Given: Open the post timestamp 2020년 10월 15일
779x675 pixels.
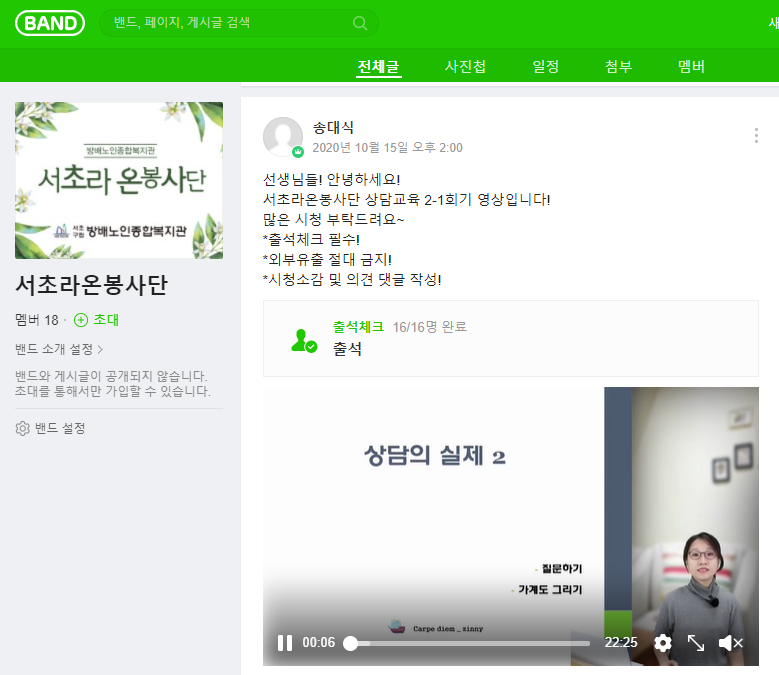Looking at the screenshot, I should coord(388,148).
